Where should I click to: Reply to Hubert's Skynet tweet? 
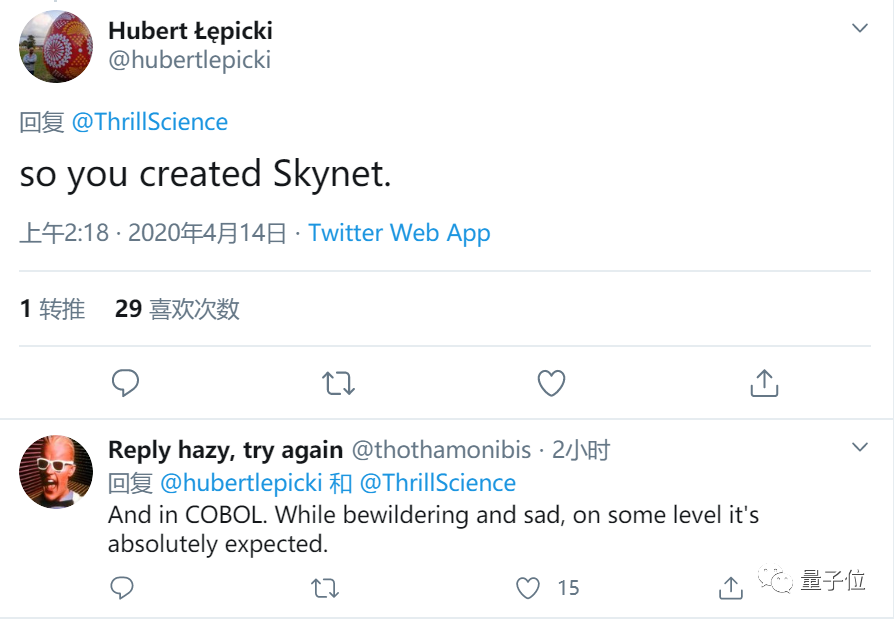tap(125, 383)
